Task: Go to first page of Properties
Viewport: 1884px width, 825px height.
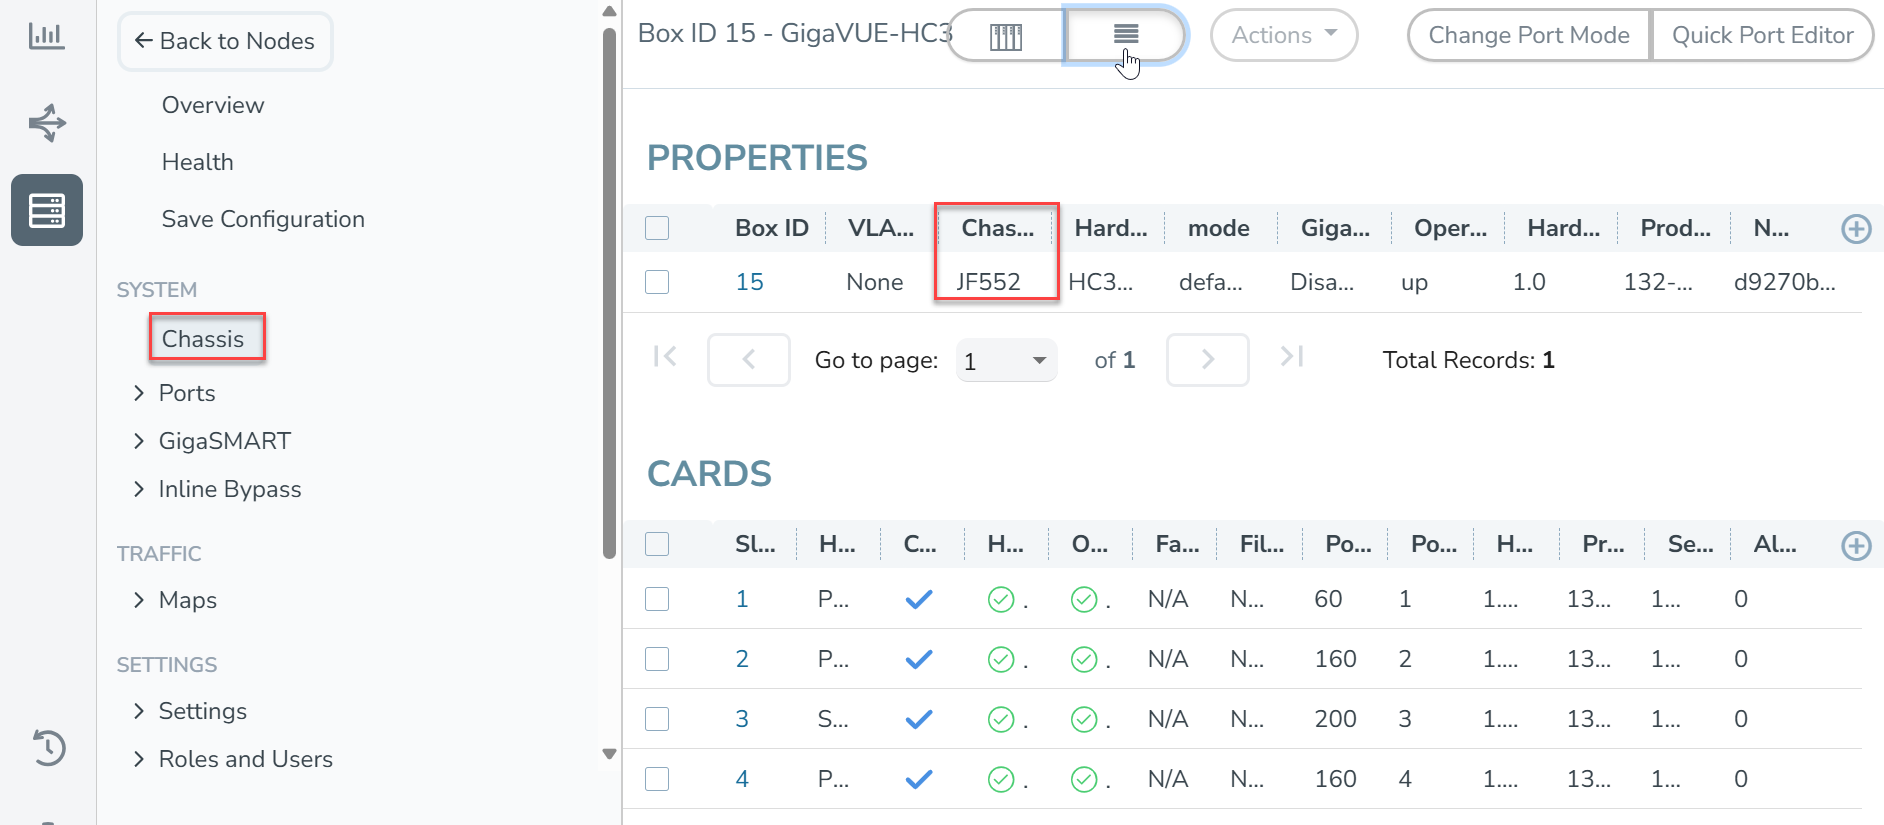Action: pyautogui.click(x=665, y=357)
